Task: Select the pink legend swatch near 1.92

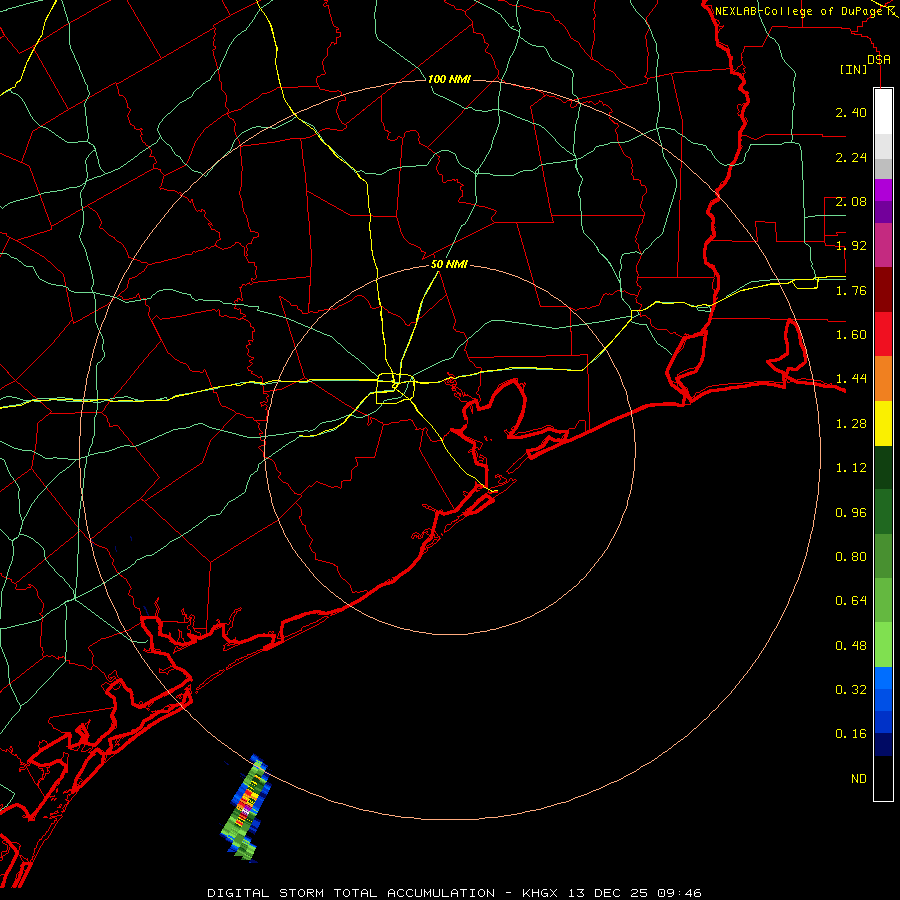Action: (883, 245)
